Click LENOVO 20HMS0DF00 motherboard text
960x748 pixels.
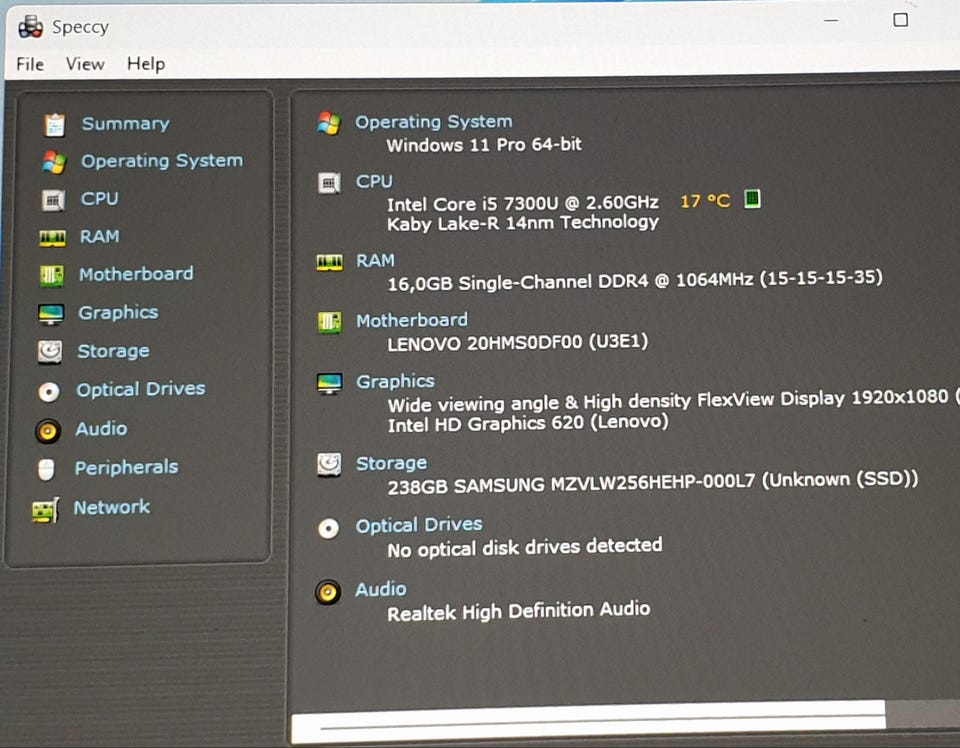pos(517,342)
